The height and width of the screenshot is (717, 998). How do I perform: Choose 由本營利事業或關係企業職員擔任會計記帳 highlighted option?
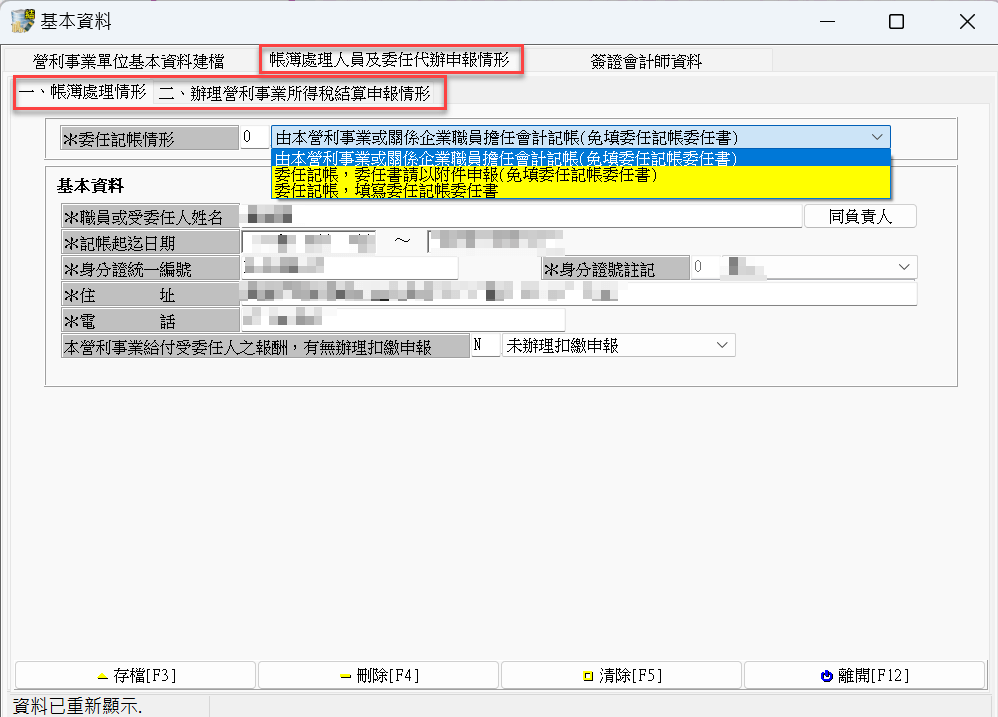pyautogui.click(x=580, y=158)
